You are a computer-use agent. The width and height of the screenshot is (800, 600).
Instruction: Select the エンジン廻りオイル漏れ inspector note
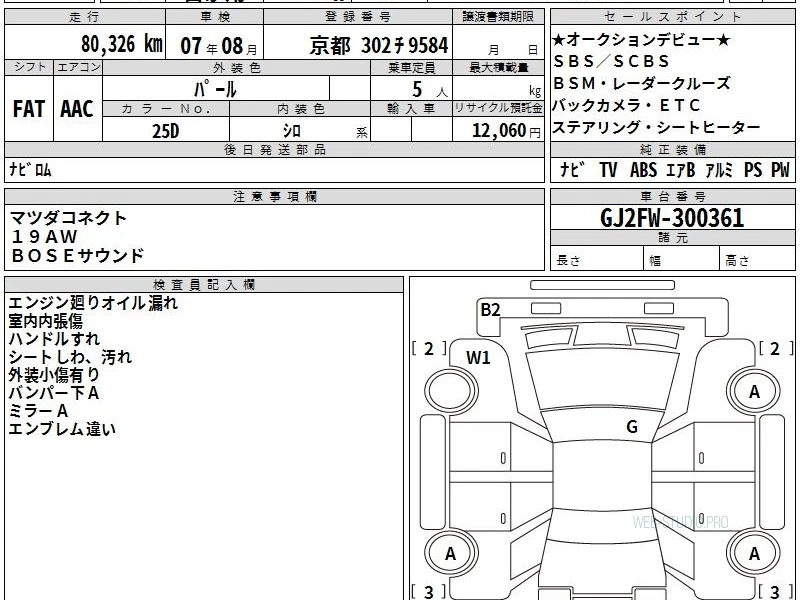pos(93,303)
